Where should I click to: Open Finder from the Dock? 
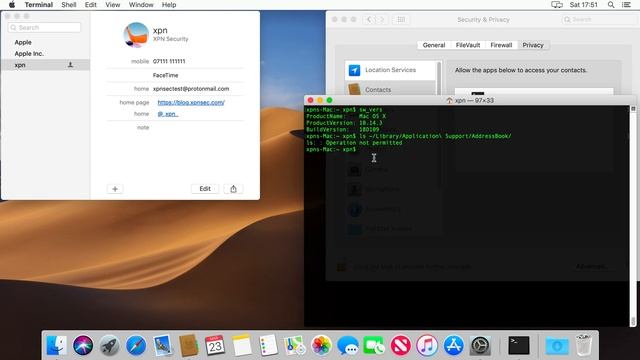pyautogui.click(x=56, y=346)
